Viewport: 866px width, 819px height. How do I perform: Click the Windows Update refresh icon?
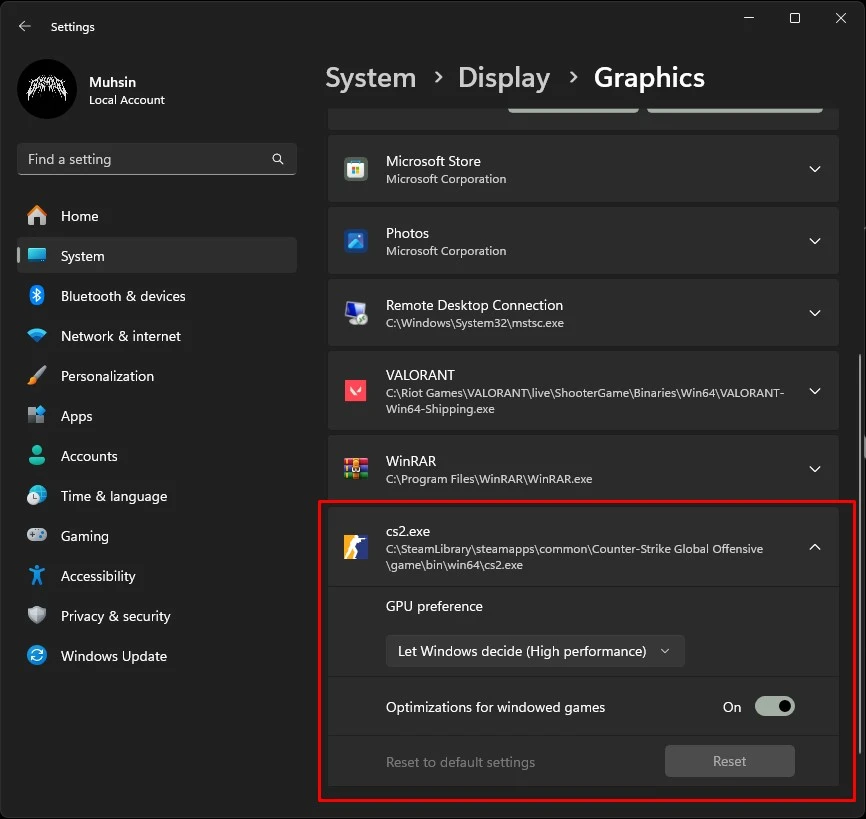tap(37, 656)
